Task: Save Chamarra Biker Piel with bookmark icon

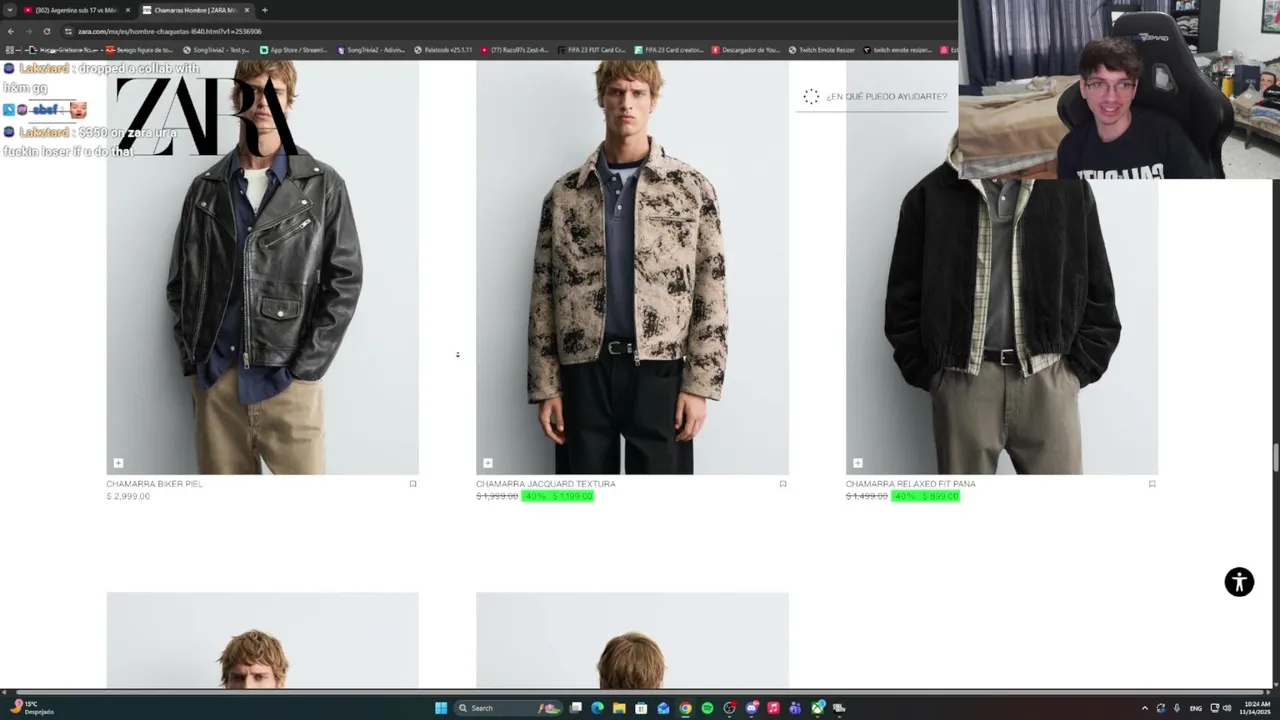Action: [x=413, y=484]
